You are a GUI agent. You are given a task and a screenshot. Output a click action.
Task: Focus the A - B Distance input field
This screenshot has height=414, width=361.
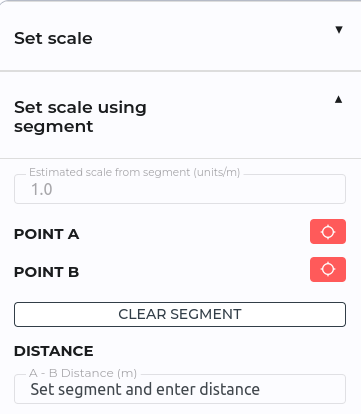[180, 389]
